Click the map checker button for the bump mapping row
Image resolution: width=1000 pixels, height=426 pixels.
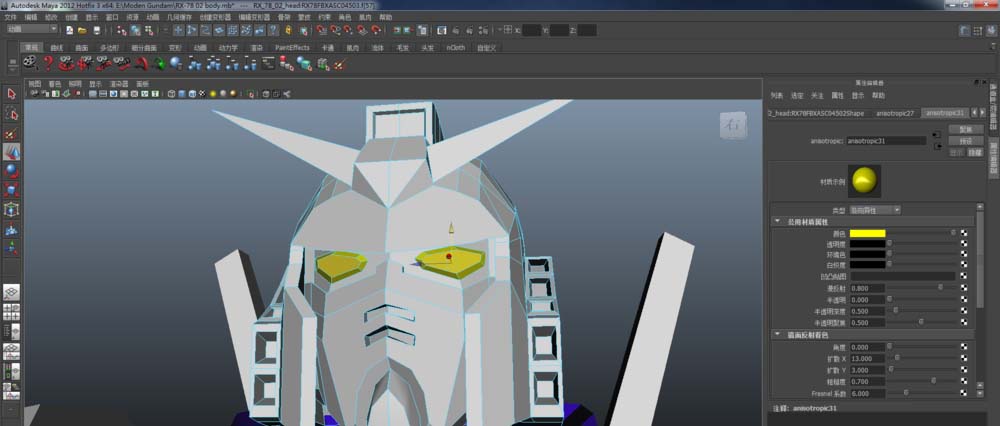(964, 276)
